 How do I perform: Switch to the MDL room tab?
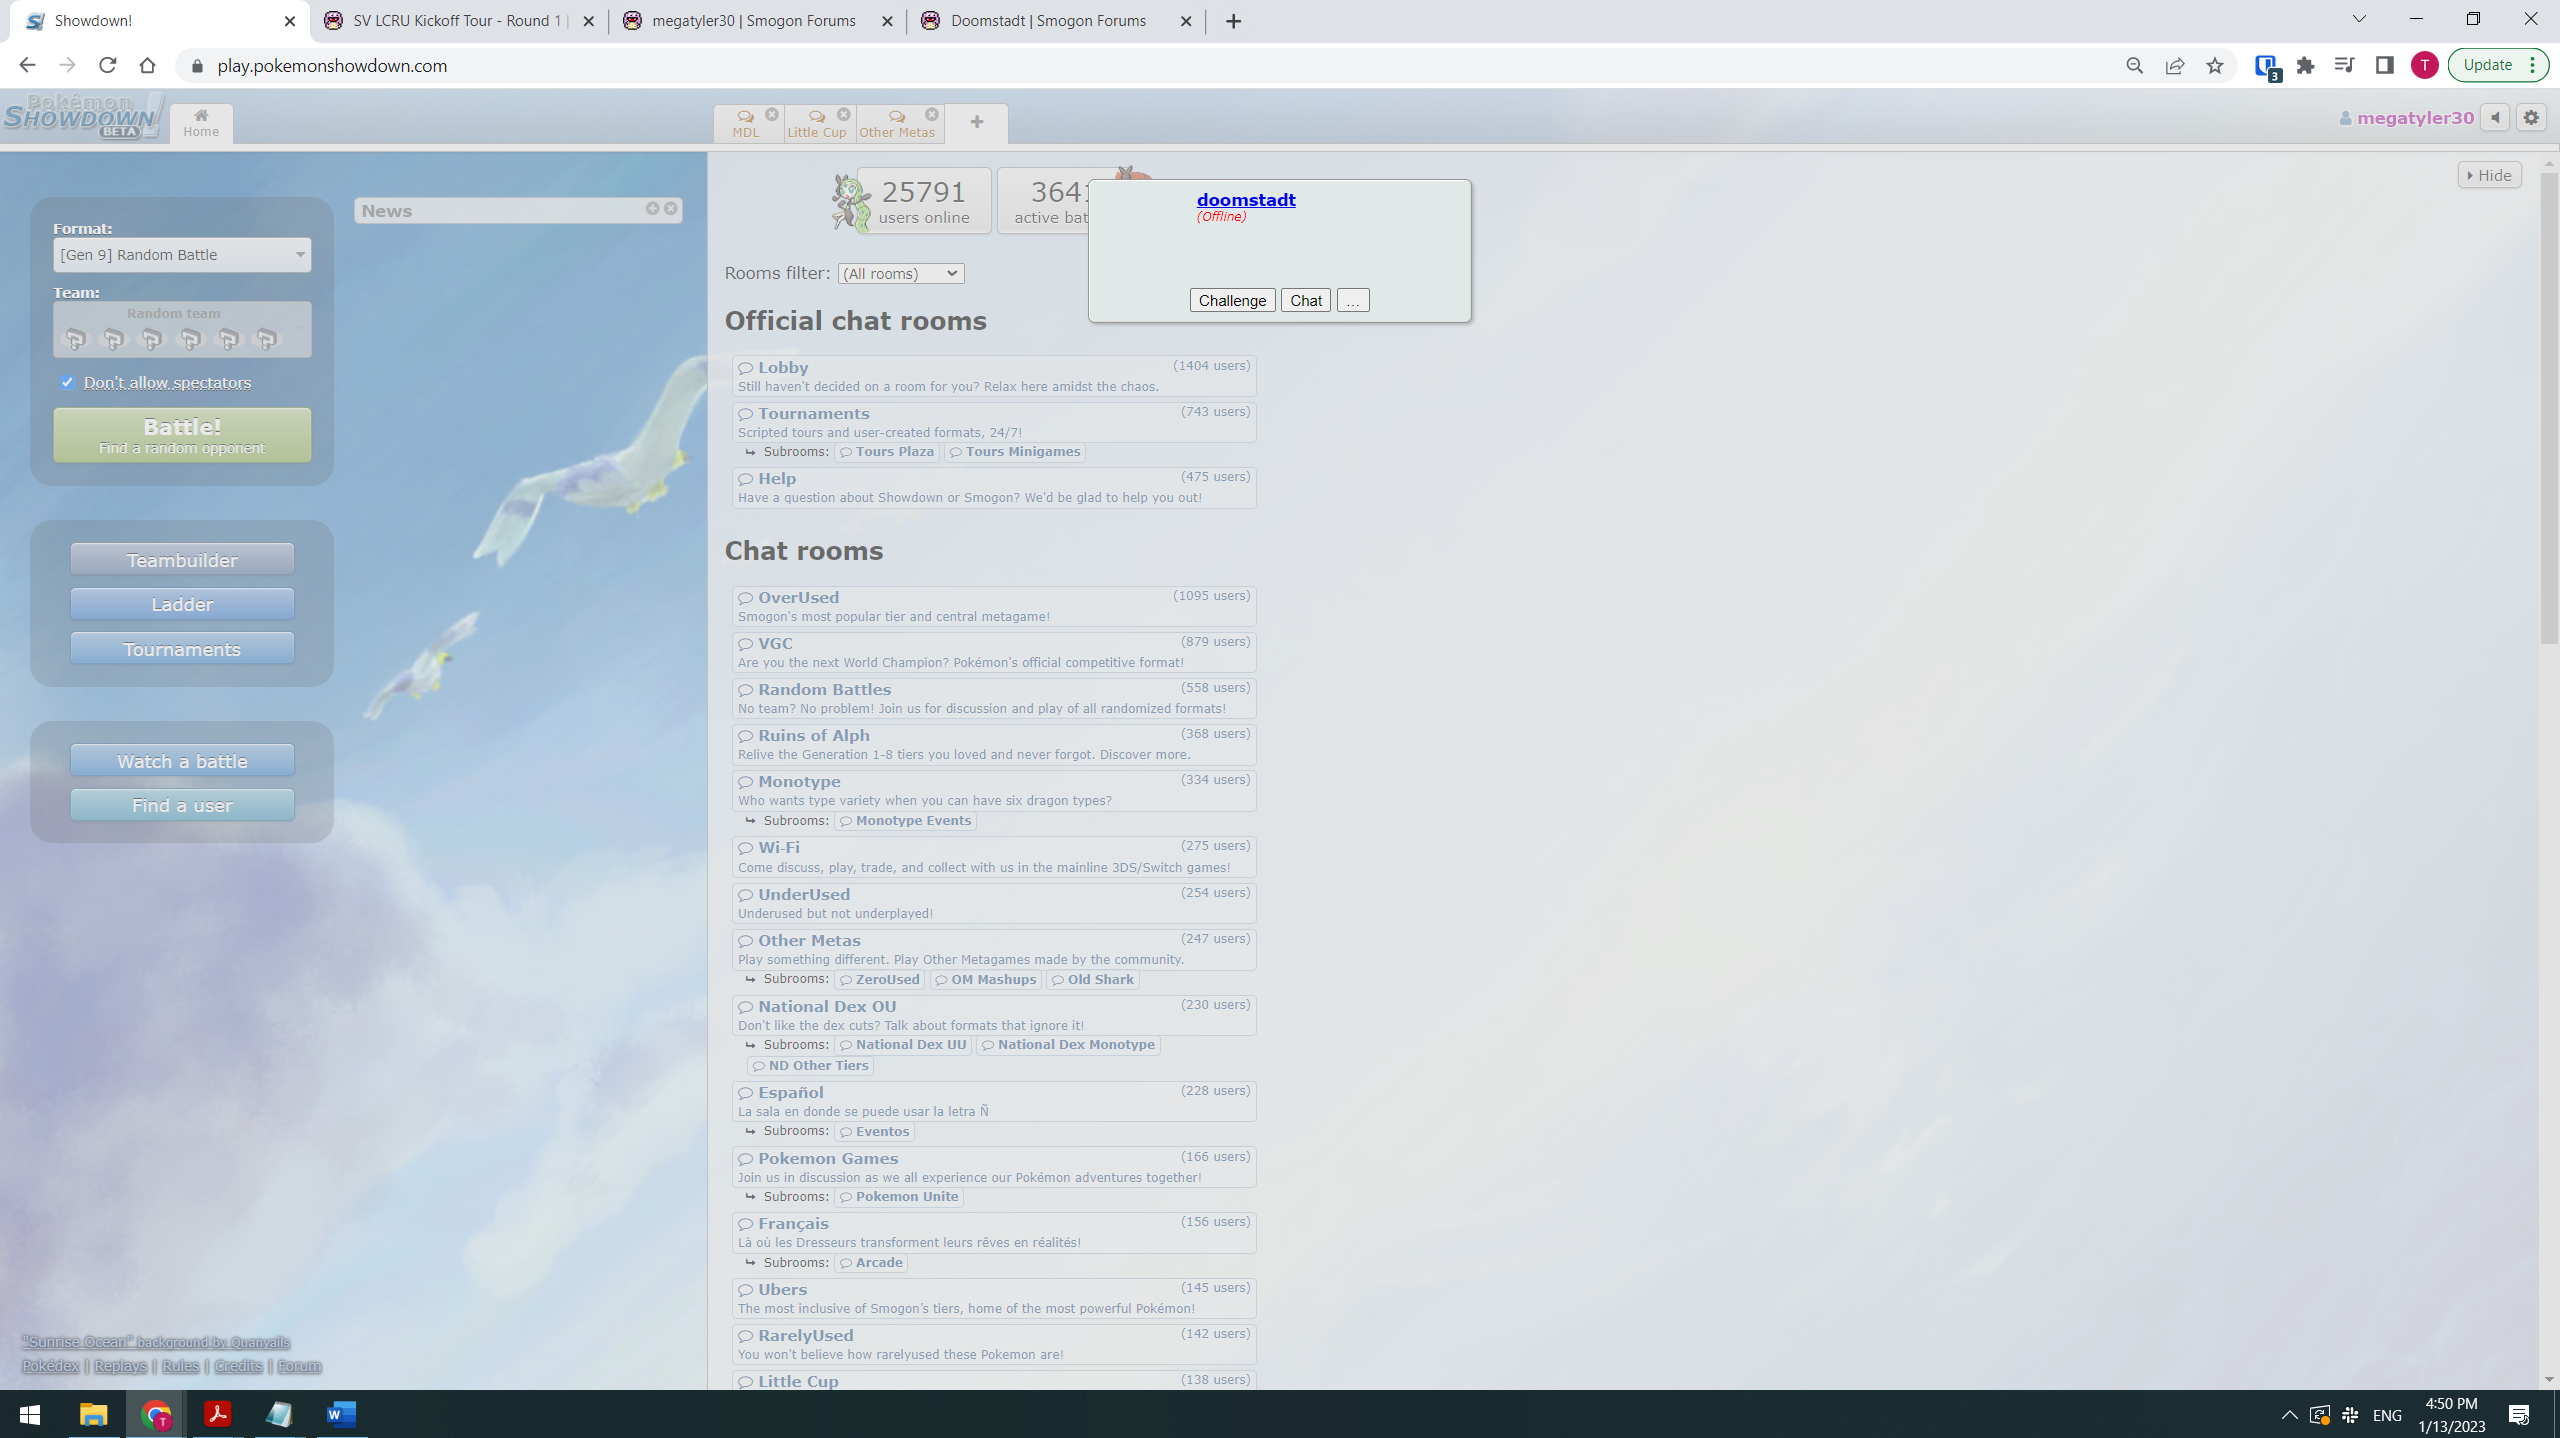745,124
